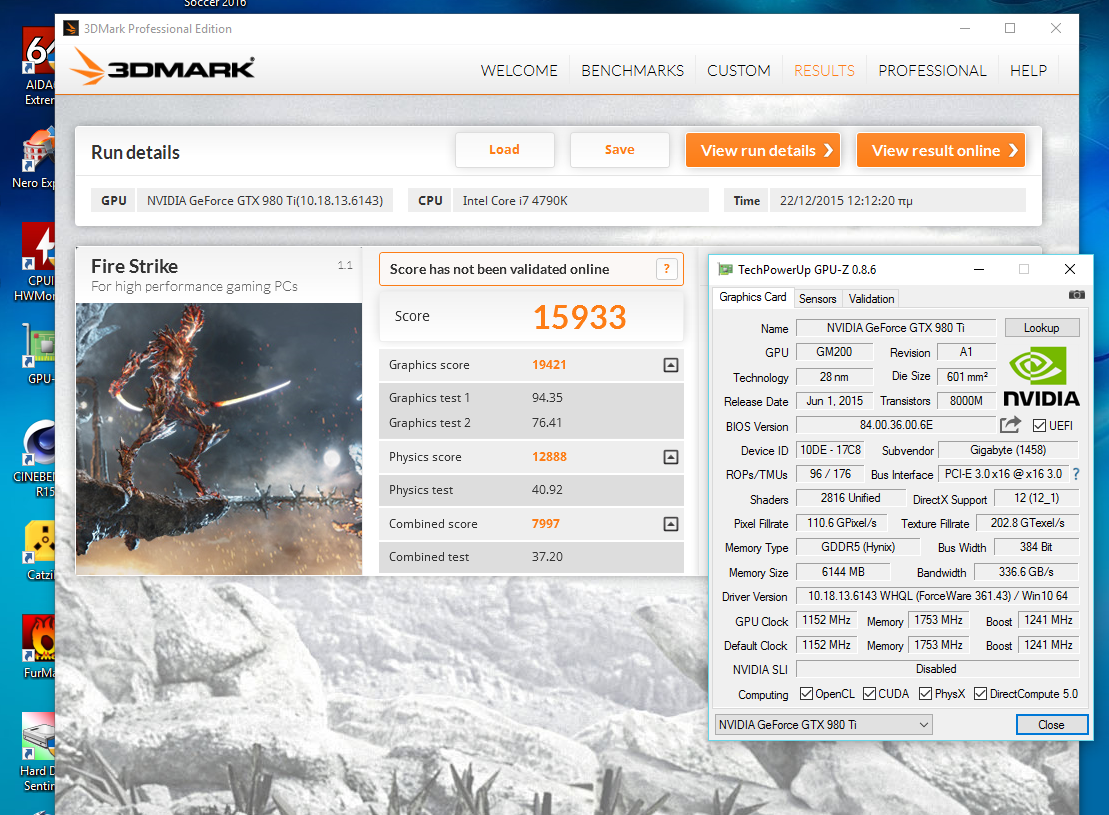Click the Bus Interface question mark

(1076, 474)
